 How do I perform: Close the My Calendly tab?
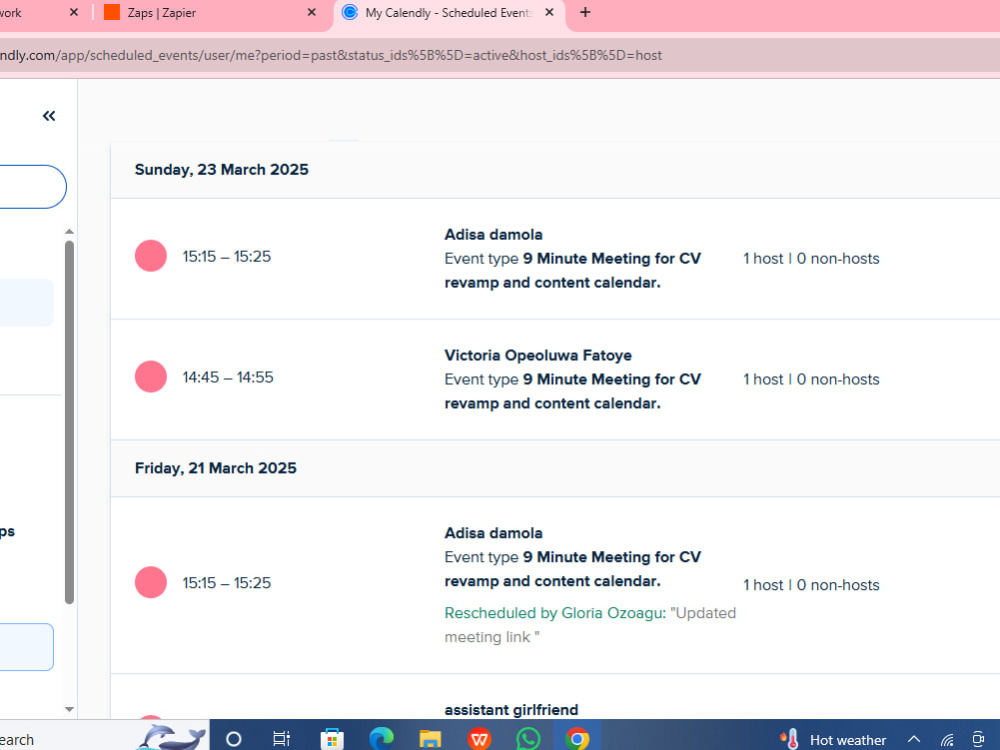(x=549, y=12)
